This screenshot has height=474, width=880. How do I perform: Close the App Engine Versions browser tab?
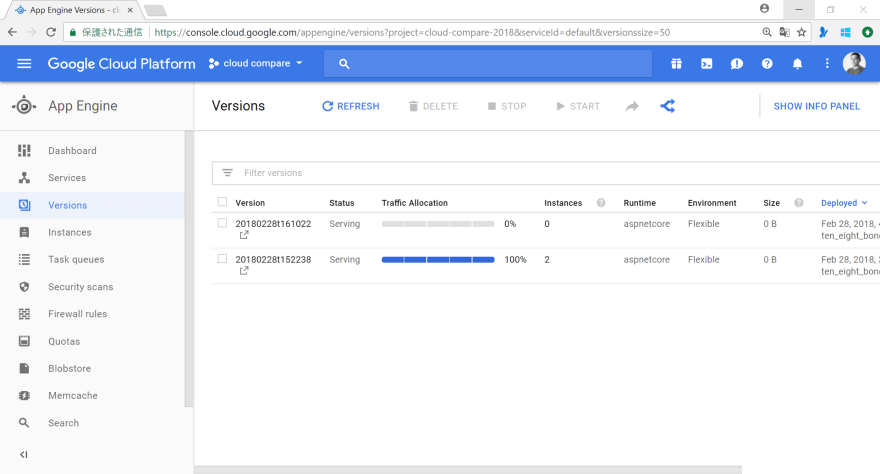tap(130, 10)
